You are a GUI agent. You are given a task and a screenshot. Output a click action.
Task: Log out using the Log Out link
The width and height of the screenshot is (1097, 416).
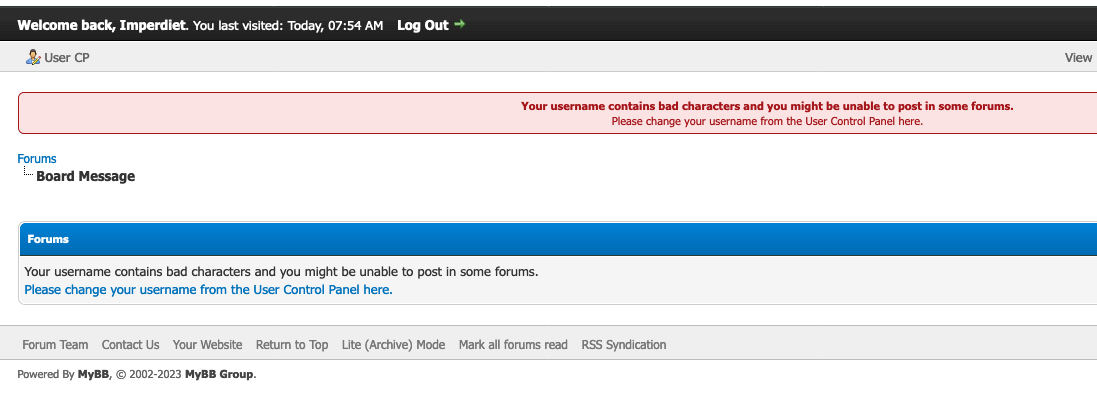[x=423, y=25]
